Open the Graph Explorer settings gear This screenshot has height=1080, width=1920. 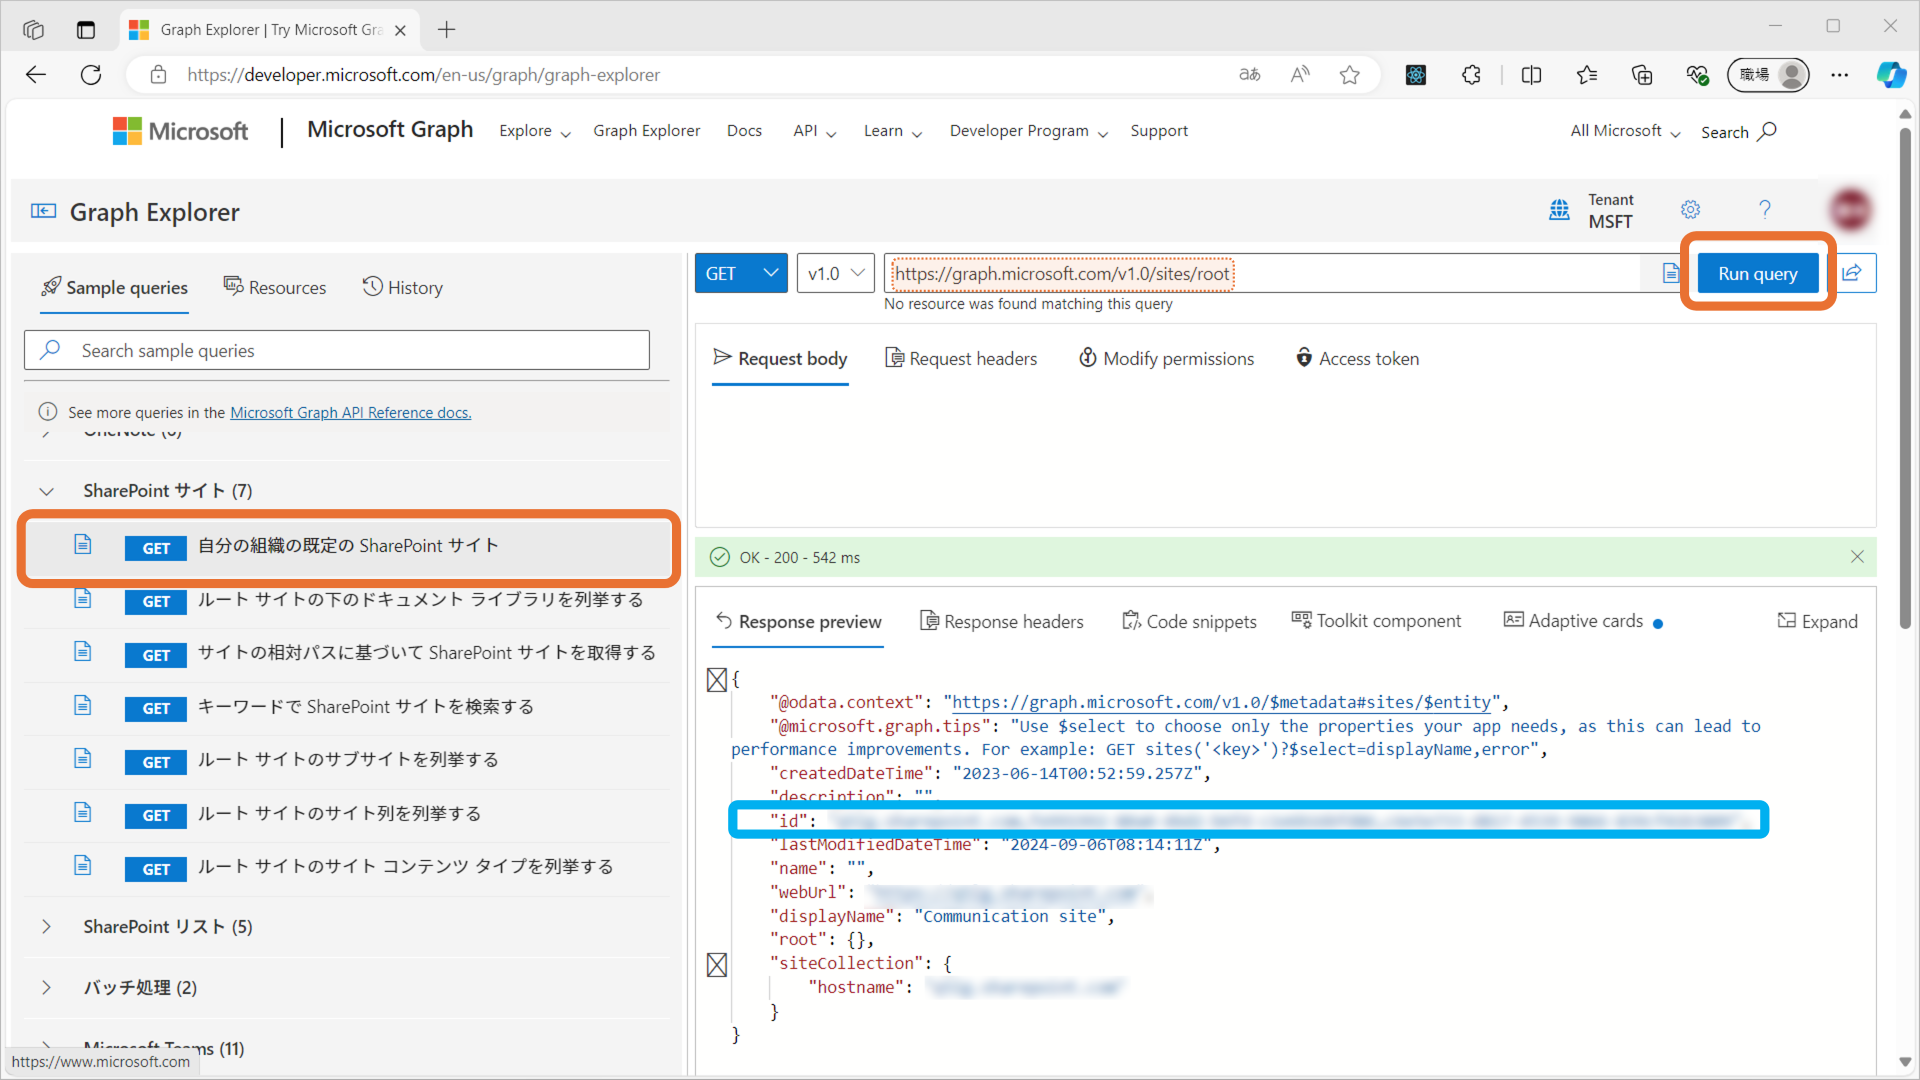tap(1690, 209)
